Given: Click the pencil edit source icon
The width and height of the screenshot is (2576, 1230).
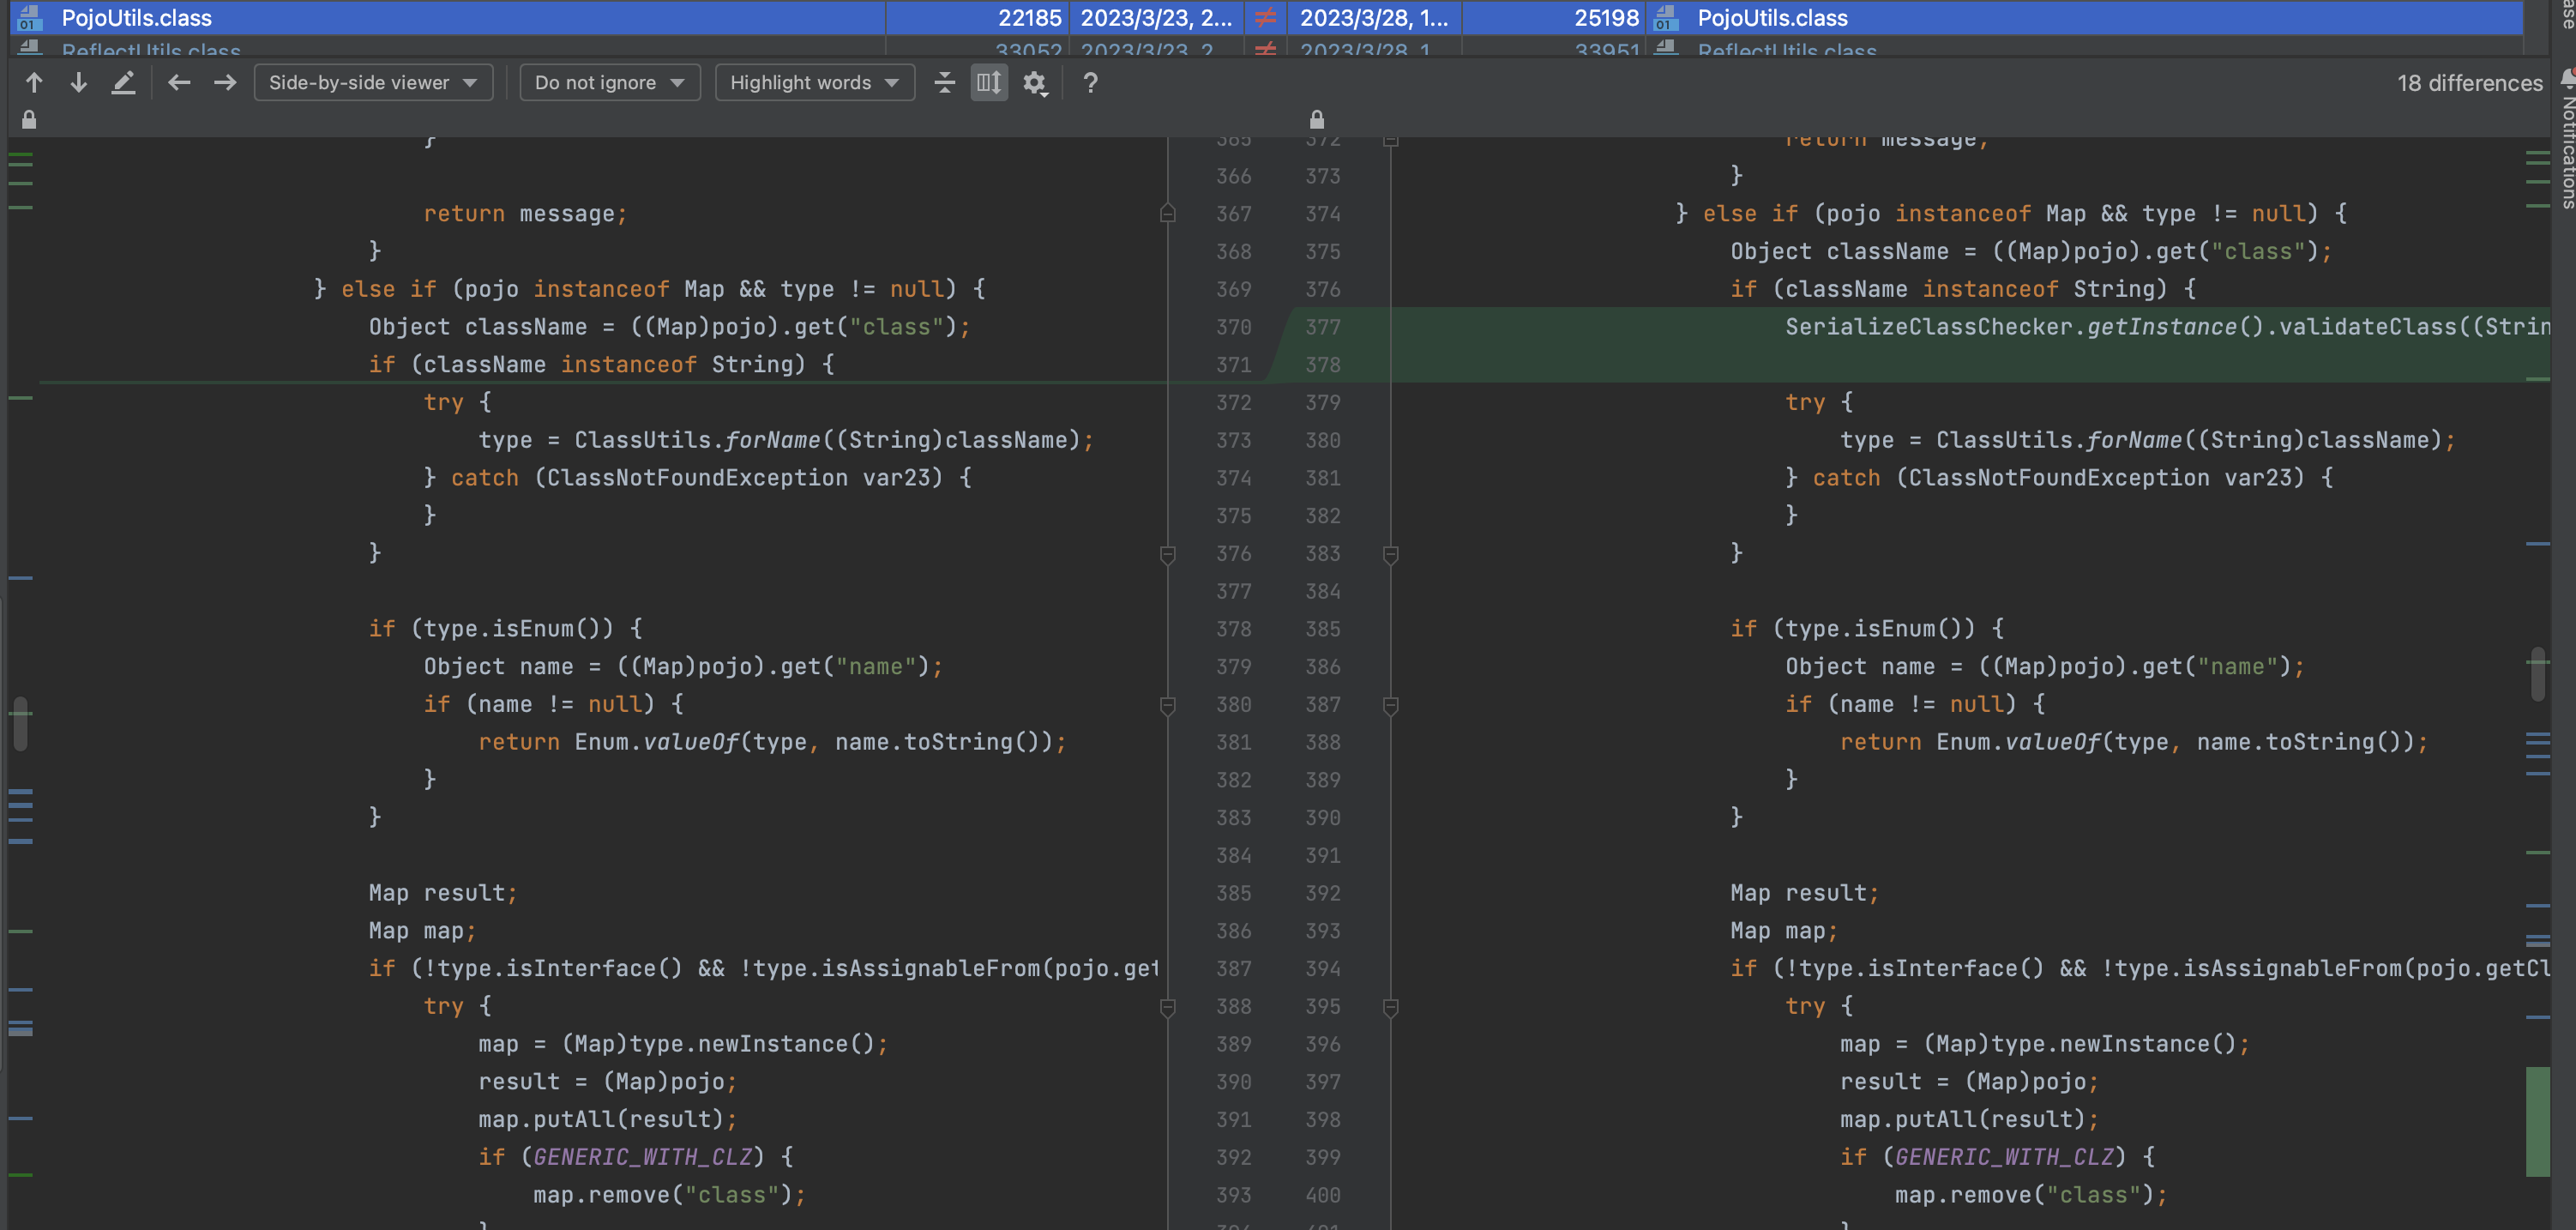Looking at the screenshot, I should [x=123, y=83].
